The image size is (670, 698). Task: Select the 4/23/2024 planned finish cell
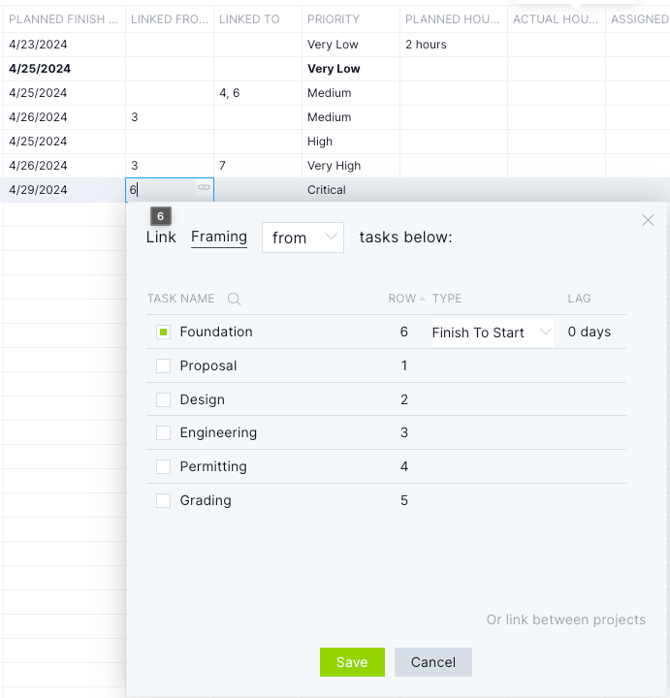point(65,45)
